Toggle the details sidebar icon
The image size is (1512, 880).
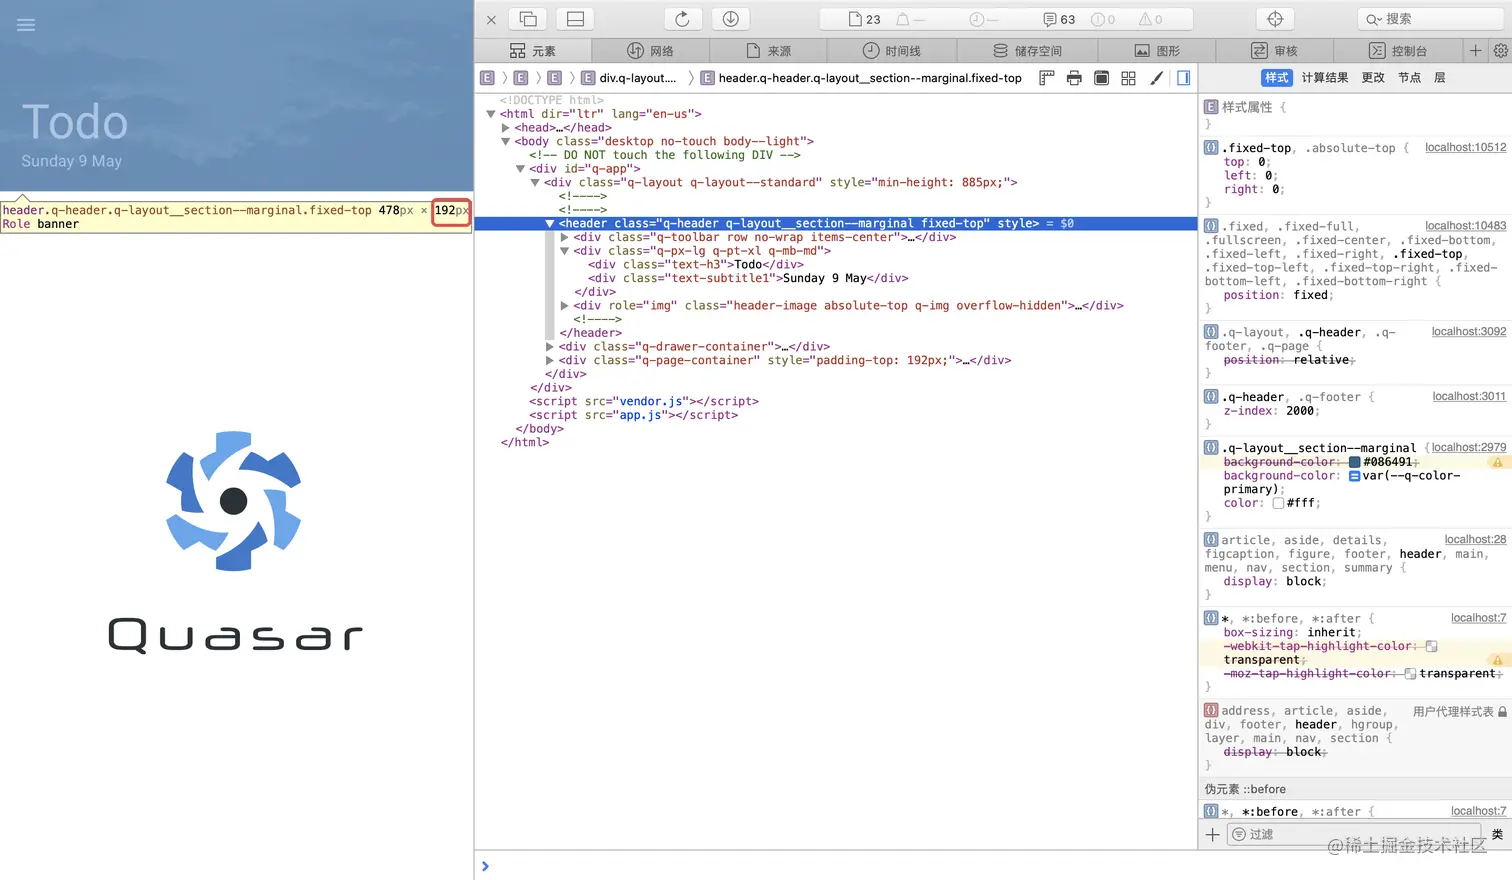coord(1183,78)
